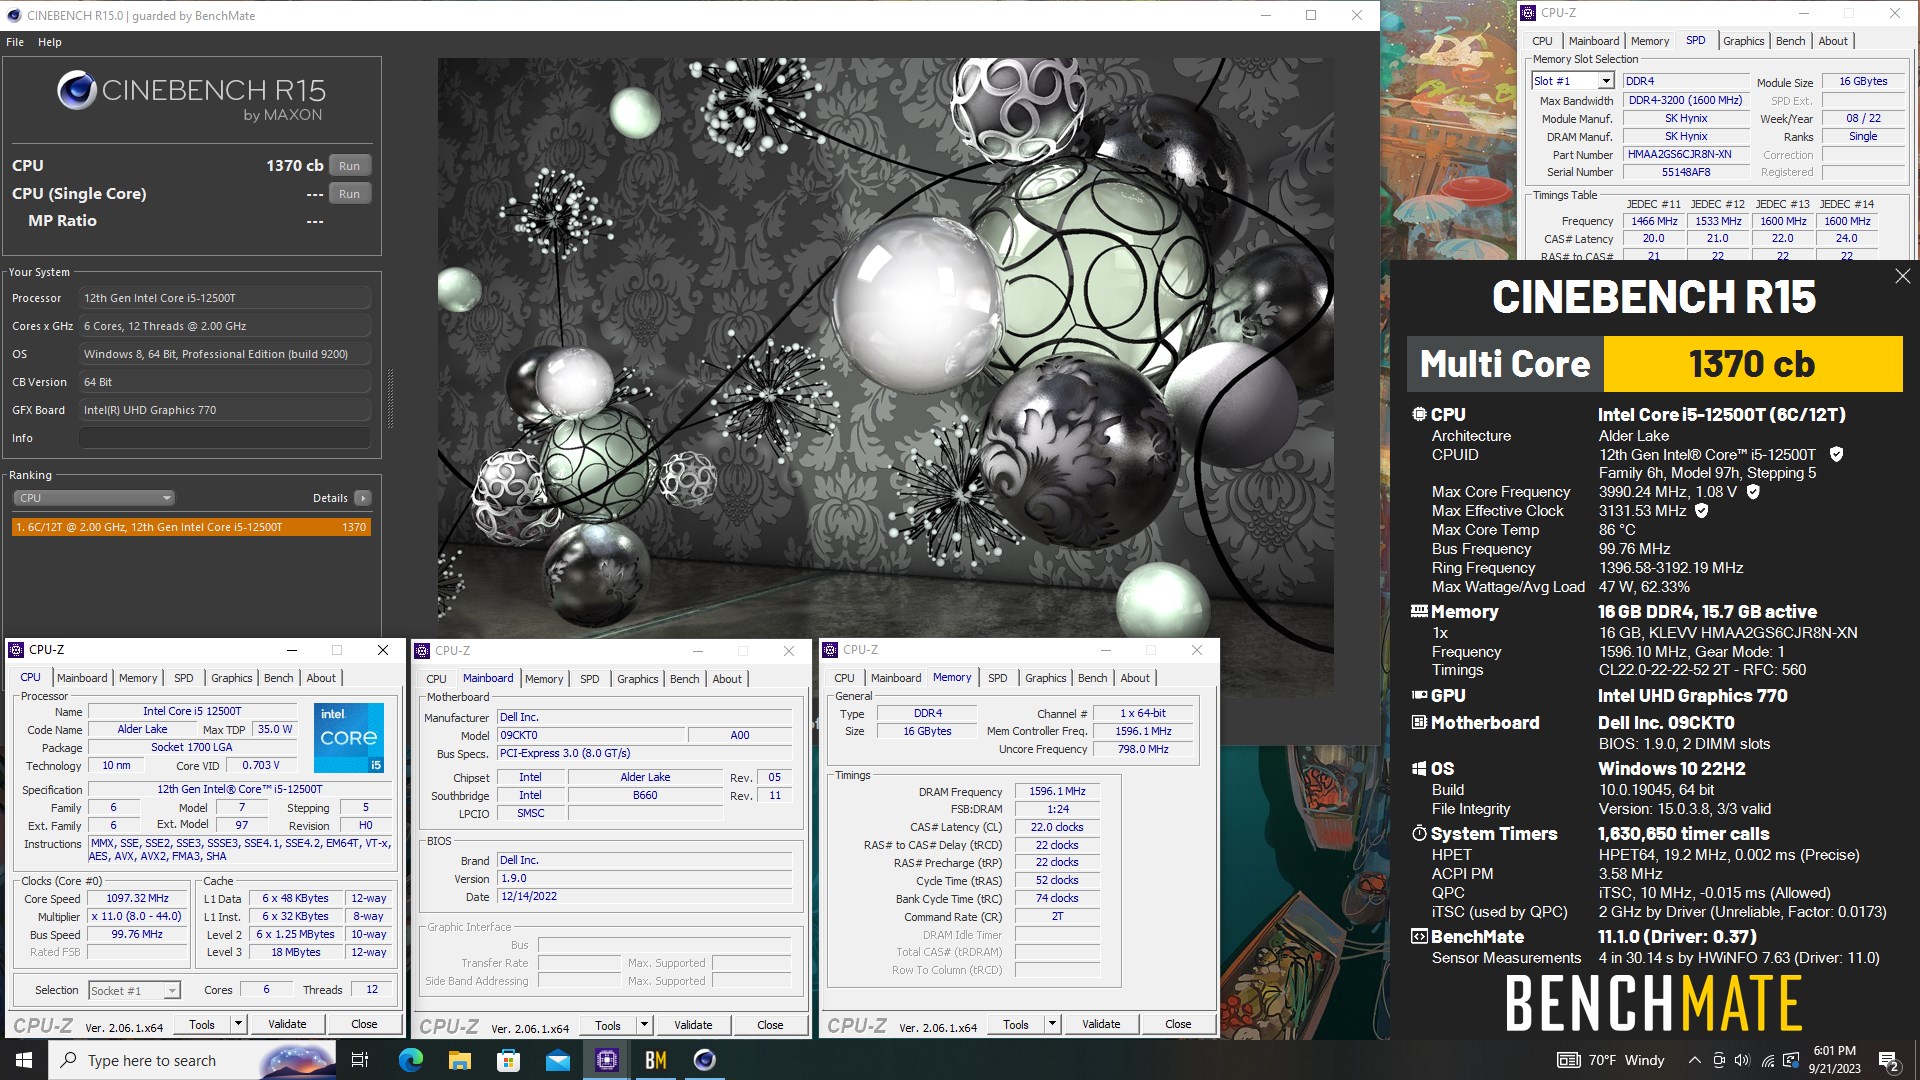This screenshot has width=1920, height=1080.
Task: Open the File menu in Cinebench
Action: coord(15,42)
